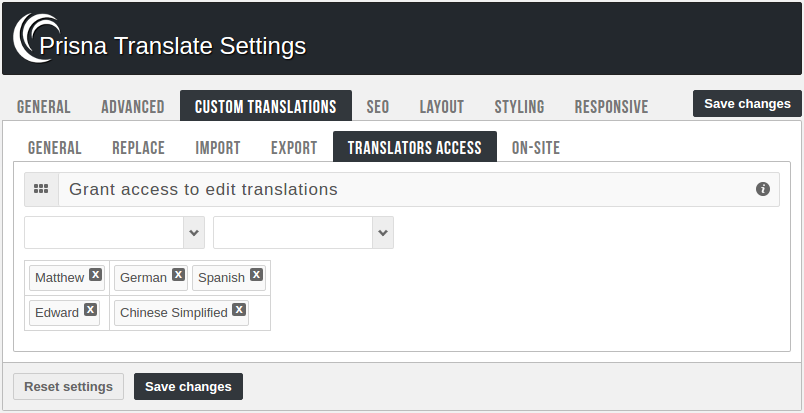Remove translator Matthew with x icon
Viewport: 804px width, 413px height.
point(95,275)
